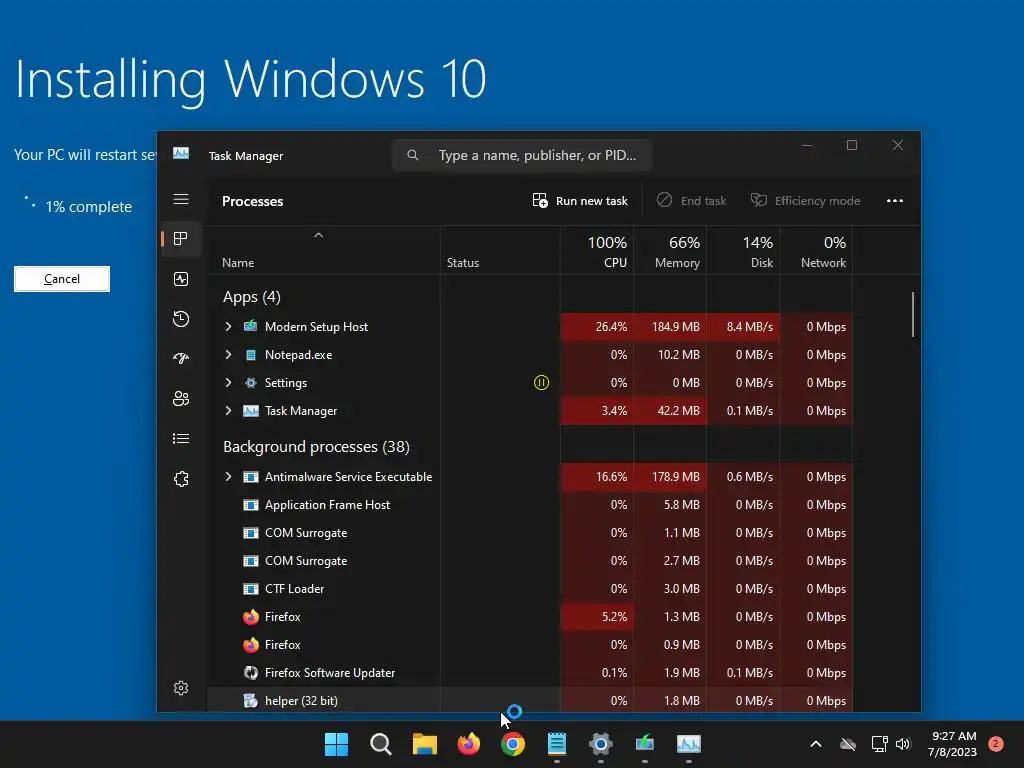
Task: Open the Details list icon in sidebar
Action: (x=181, y=438)
